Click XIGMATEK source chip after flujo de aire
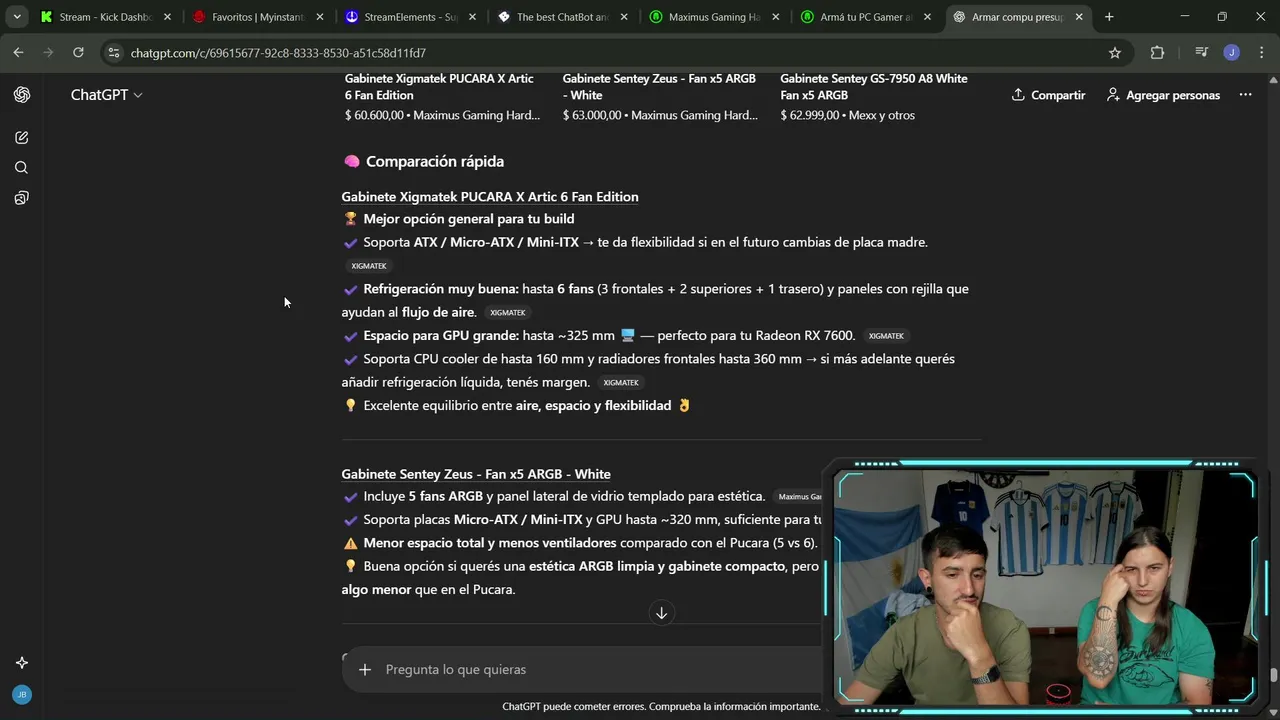Screen dimensions: 1280x720 click(x=508, y=313)
